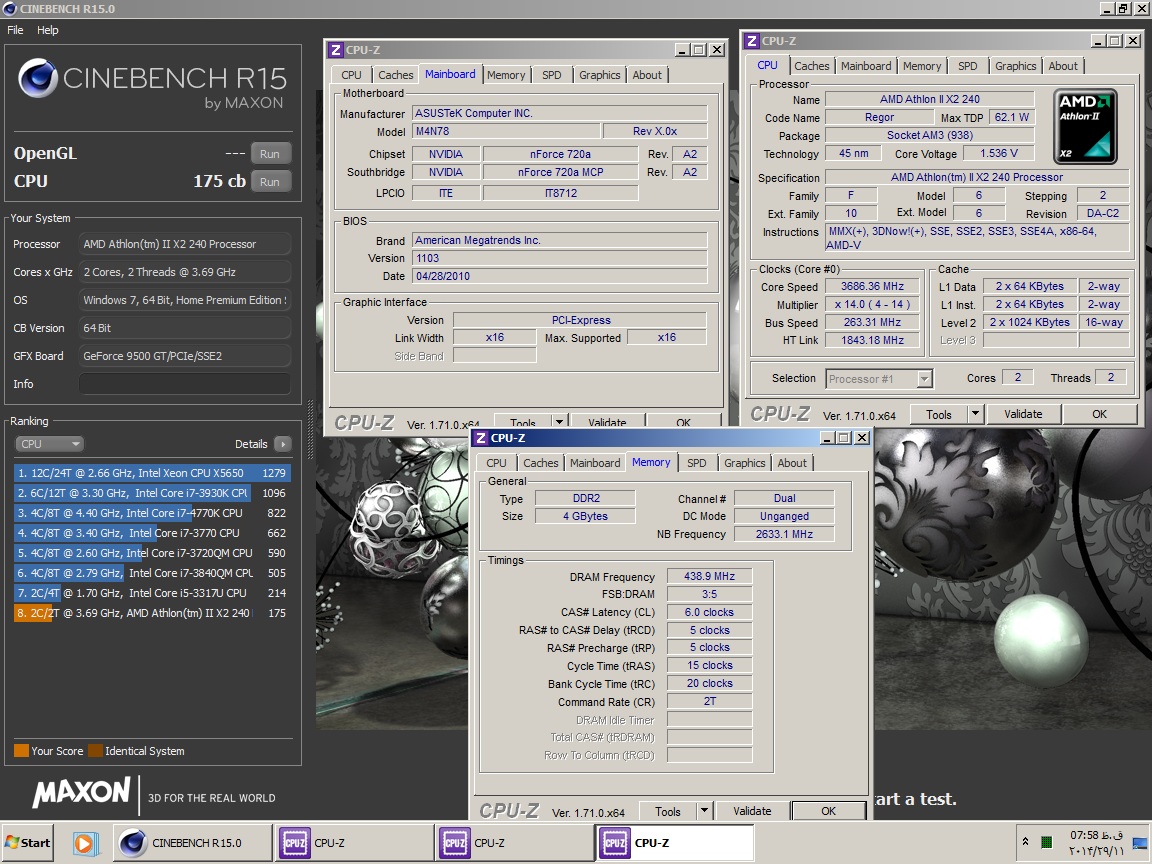1152x864 pixels.
Task: Click the empty Info input field
Action: [x=184, y=384]
